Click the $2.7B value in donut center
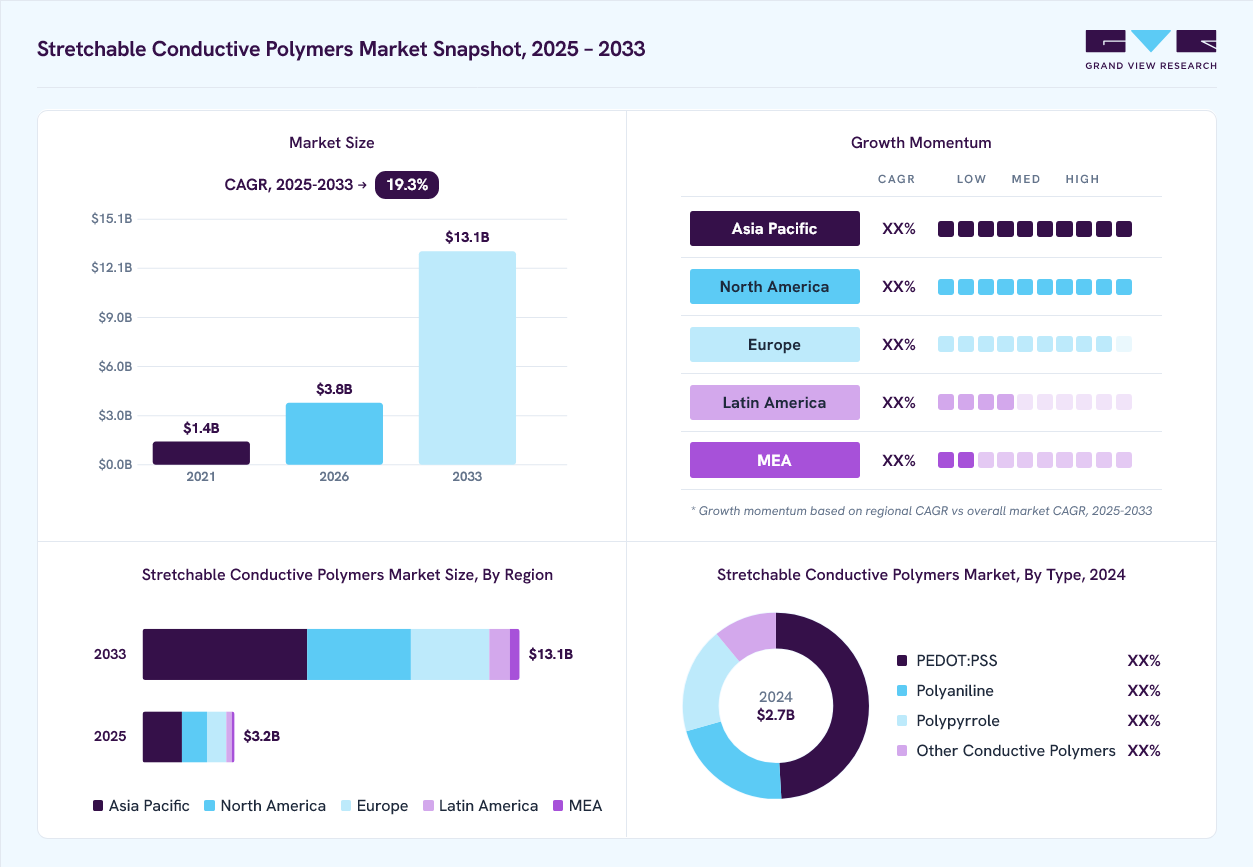The width and height of the screenshot is (1253, 867). coord(776,715)
